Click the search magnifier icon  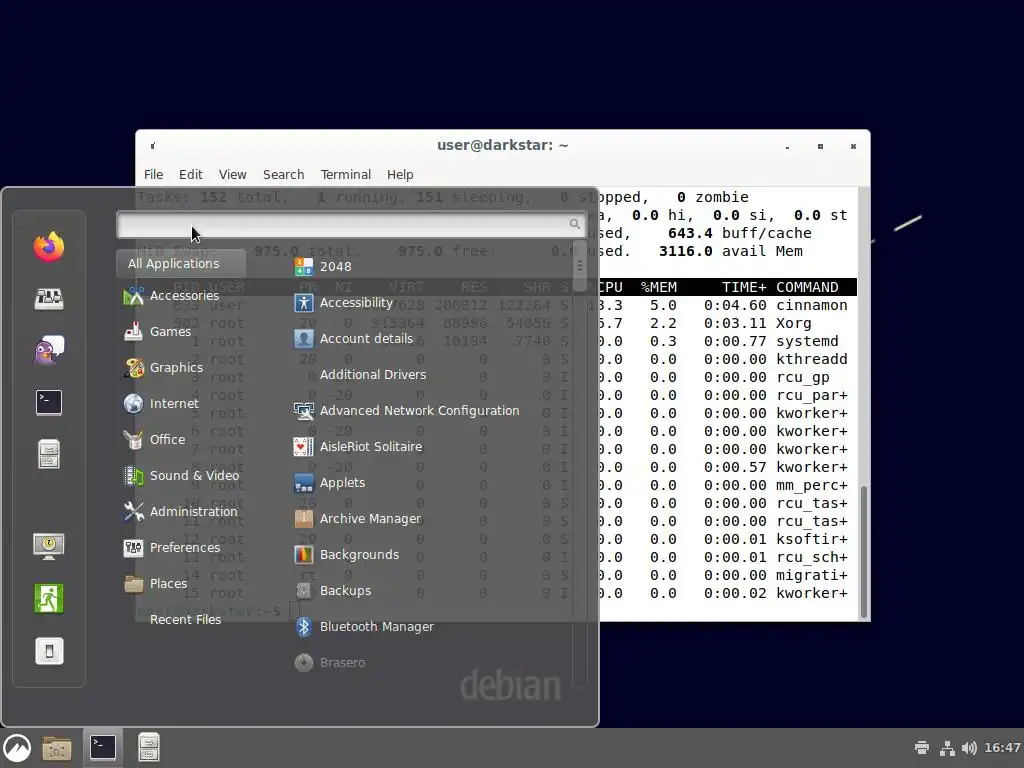(574, 224)
